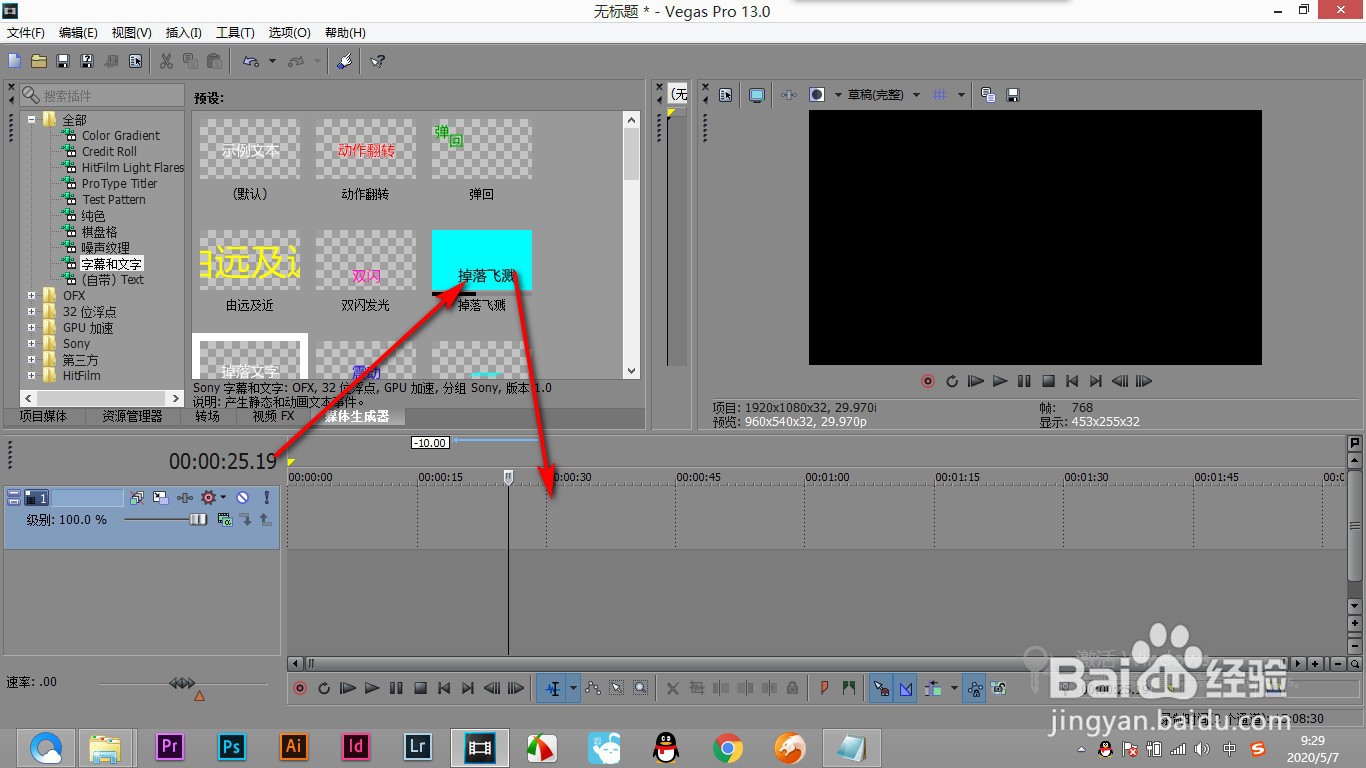Select the 弹回 preset thumbnail
The width and height of the screenshot is (1366, 768).
482,150
